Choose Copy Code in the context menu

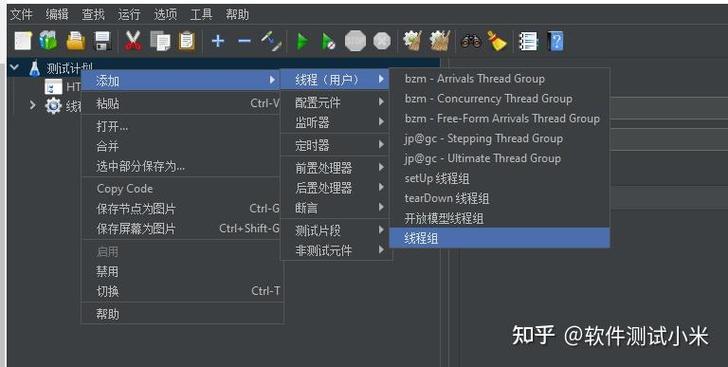coord(181,189)
